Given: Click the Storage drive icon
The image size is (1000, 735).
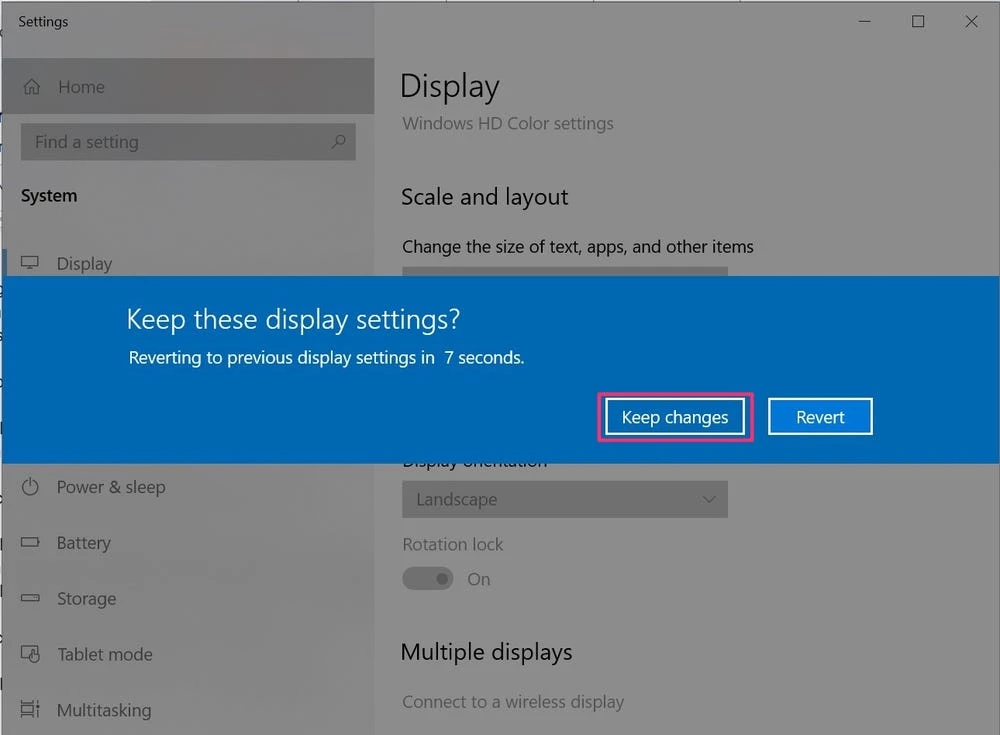Looking at the screenshot, I should [31, 599].
